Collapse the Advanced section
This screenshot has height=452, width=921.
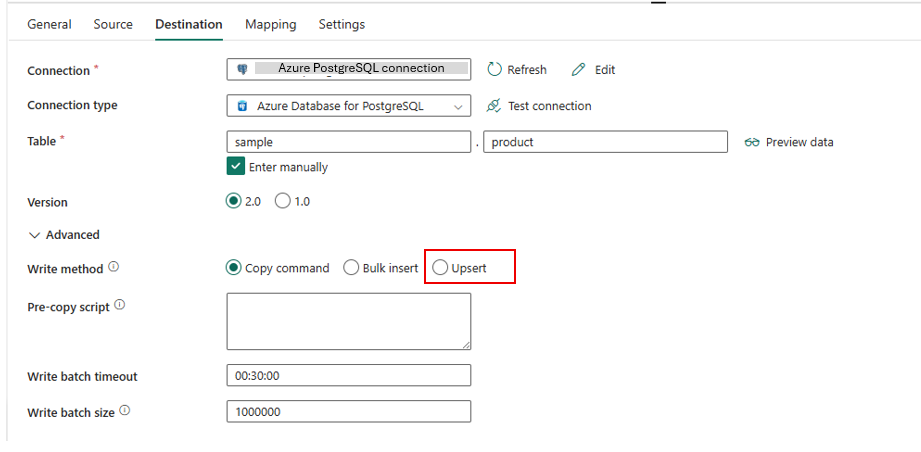pos(64,235)
